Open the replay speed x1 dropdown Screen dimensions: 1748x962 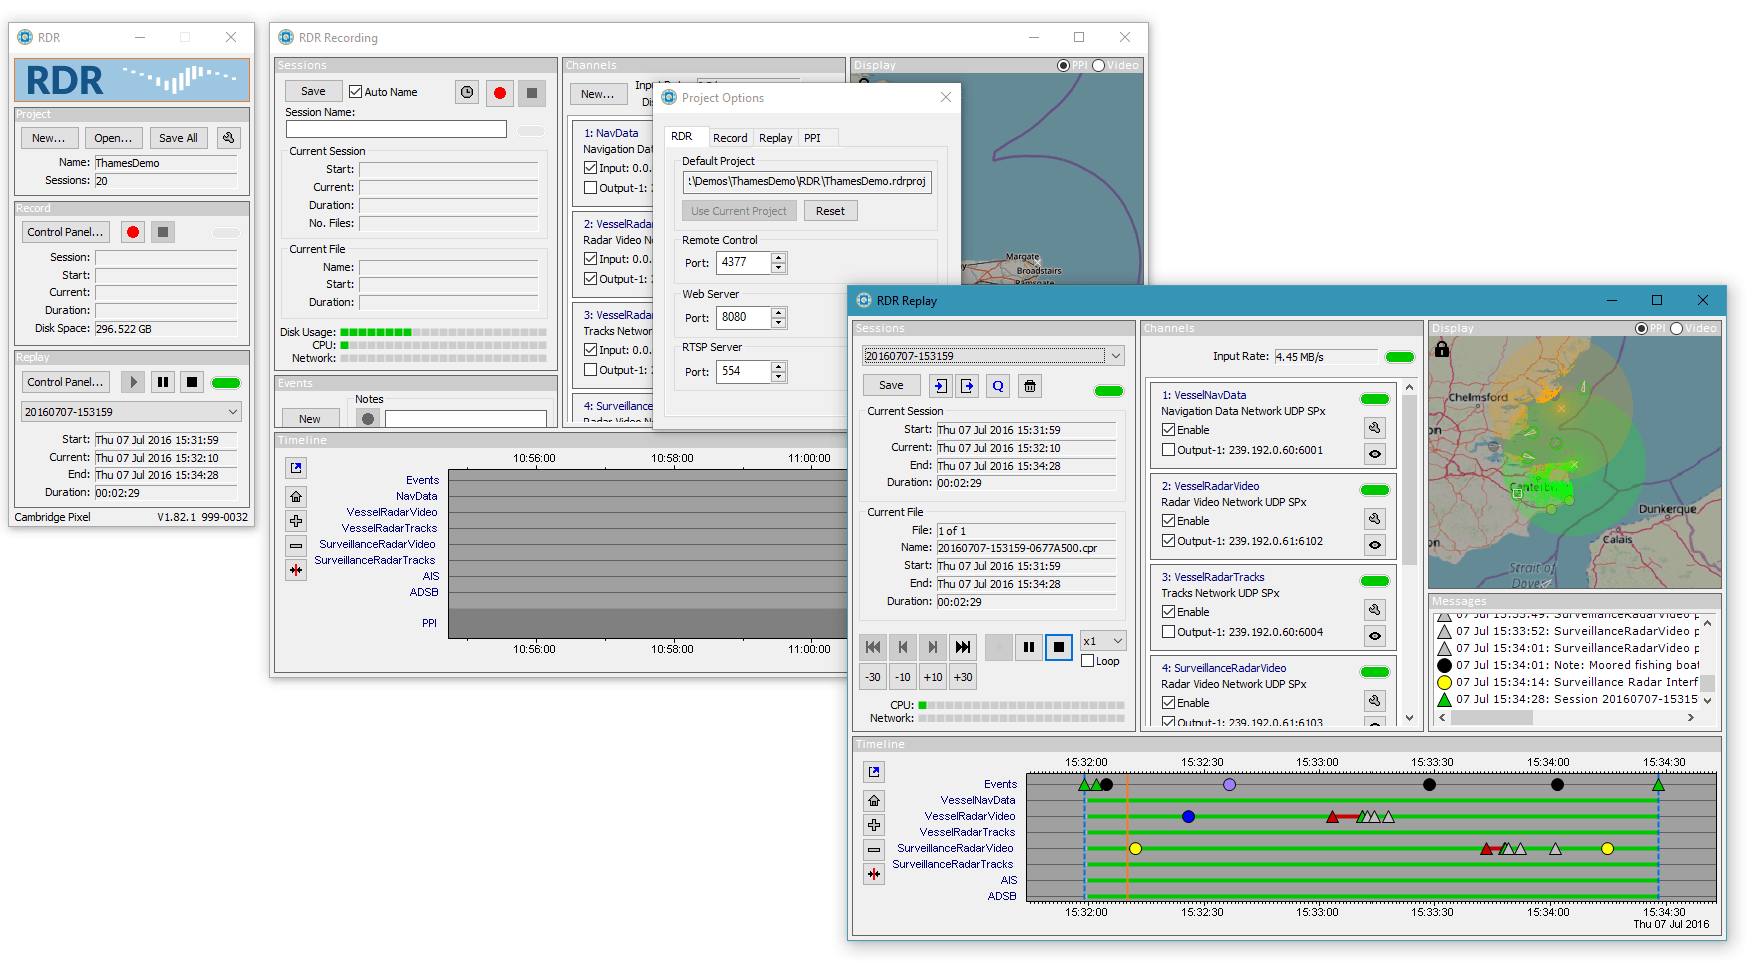pyautogui.click(x=1103, y=641)
